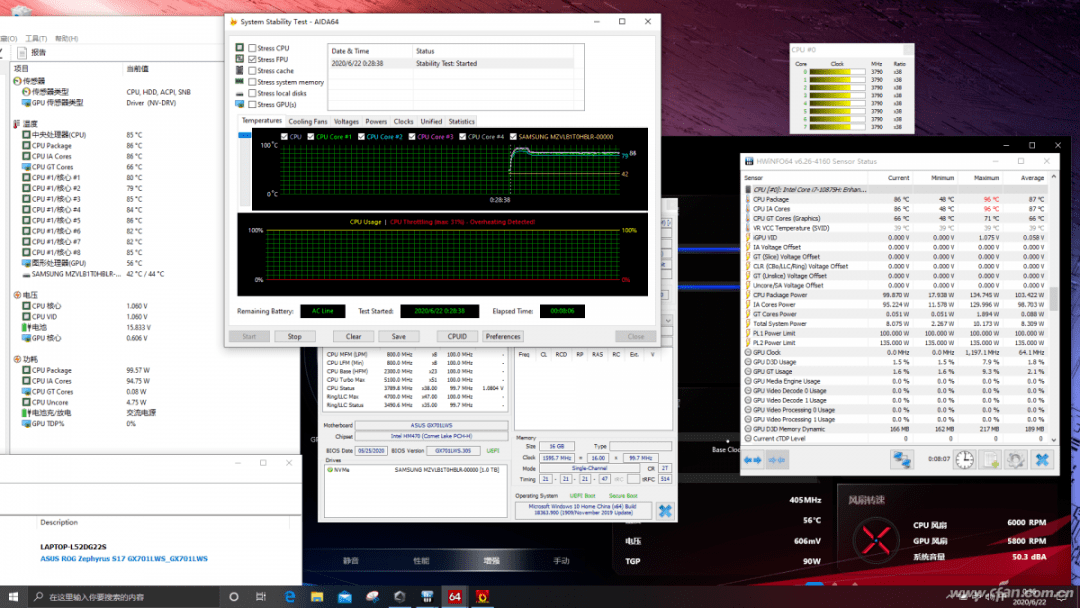1080x608 pixels.
Task: Switch to the Statistics tab
Action: [461, 122]
